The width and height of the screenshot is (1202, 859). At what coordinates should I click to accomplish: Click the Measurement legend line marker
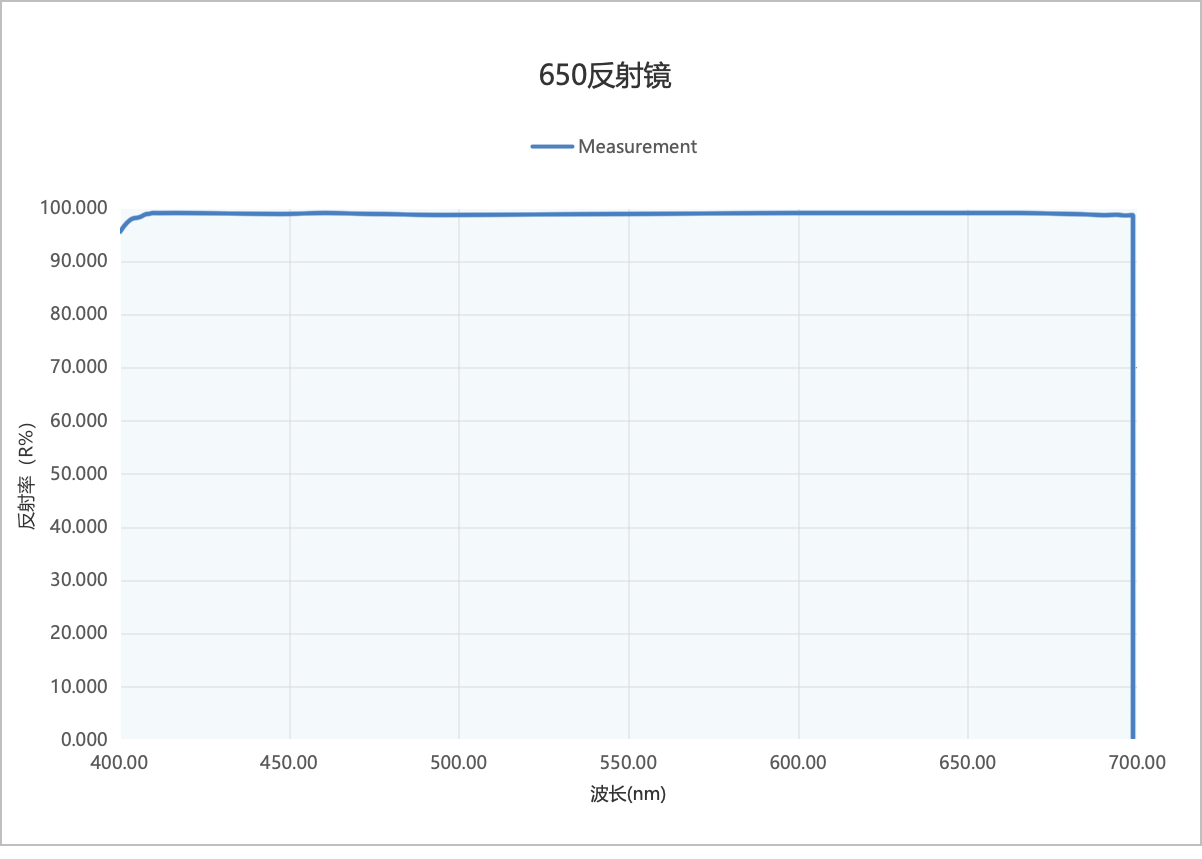coord(550,146)
